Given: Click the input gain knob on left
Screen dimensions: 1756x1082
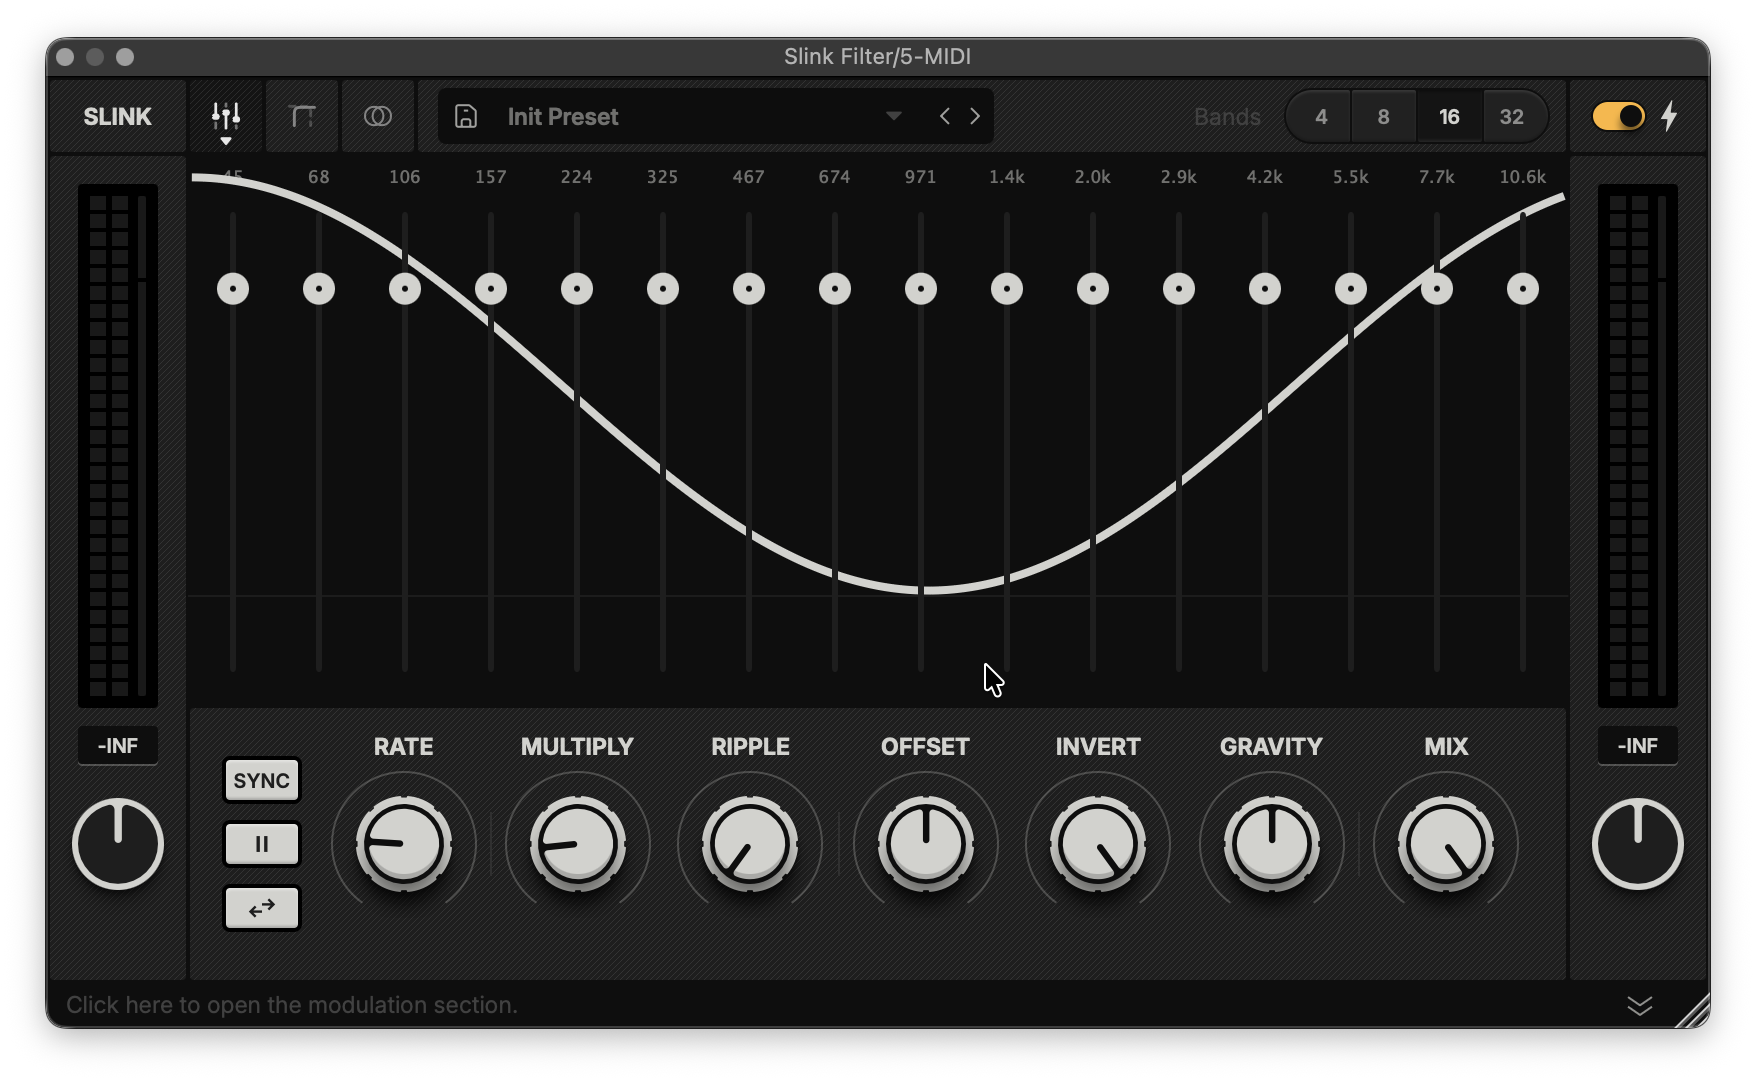Looking at the screenshot, I should (118, 844).
